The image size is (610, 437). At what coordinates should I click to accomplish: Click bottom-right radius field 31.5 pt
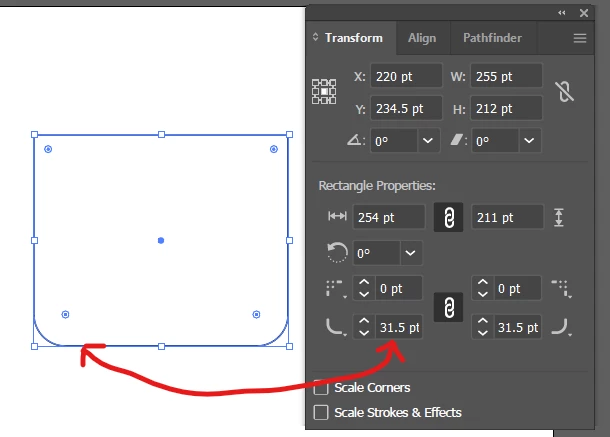(x=517, y=327)
